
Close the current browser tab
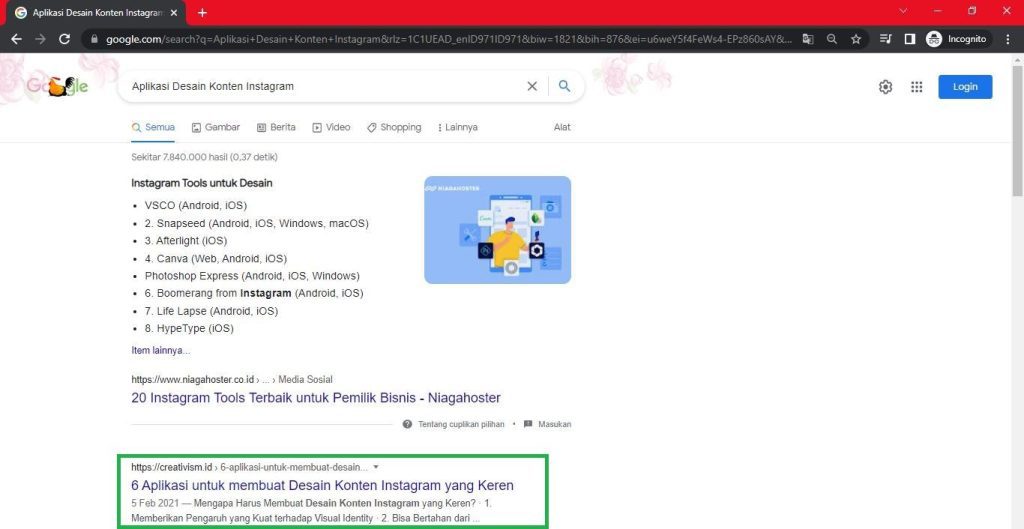176,12
